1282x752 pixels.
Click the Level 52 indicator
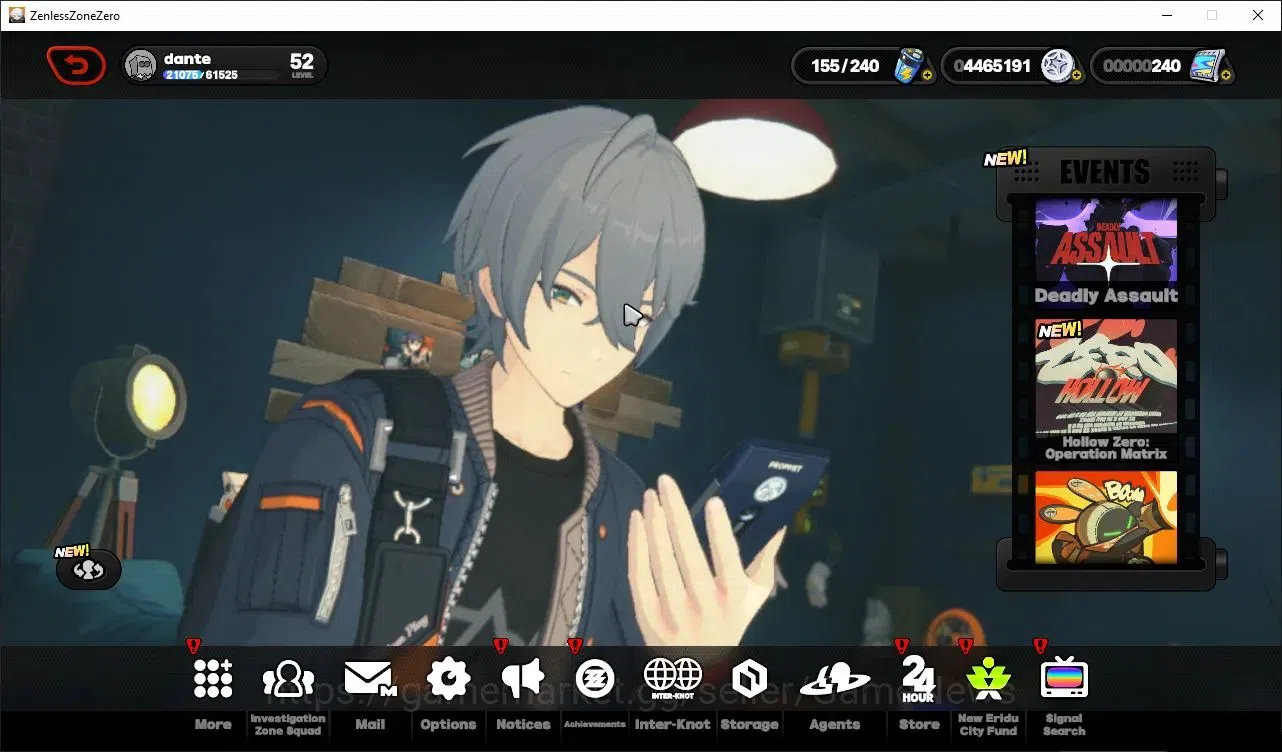tap(302, 66)
